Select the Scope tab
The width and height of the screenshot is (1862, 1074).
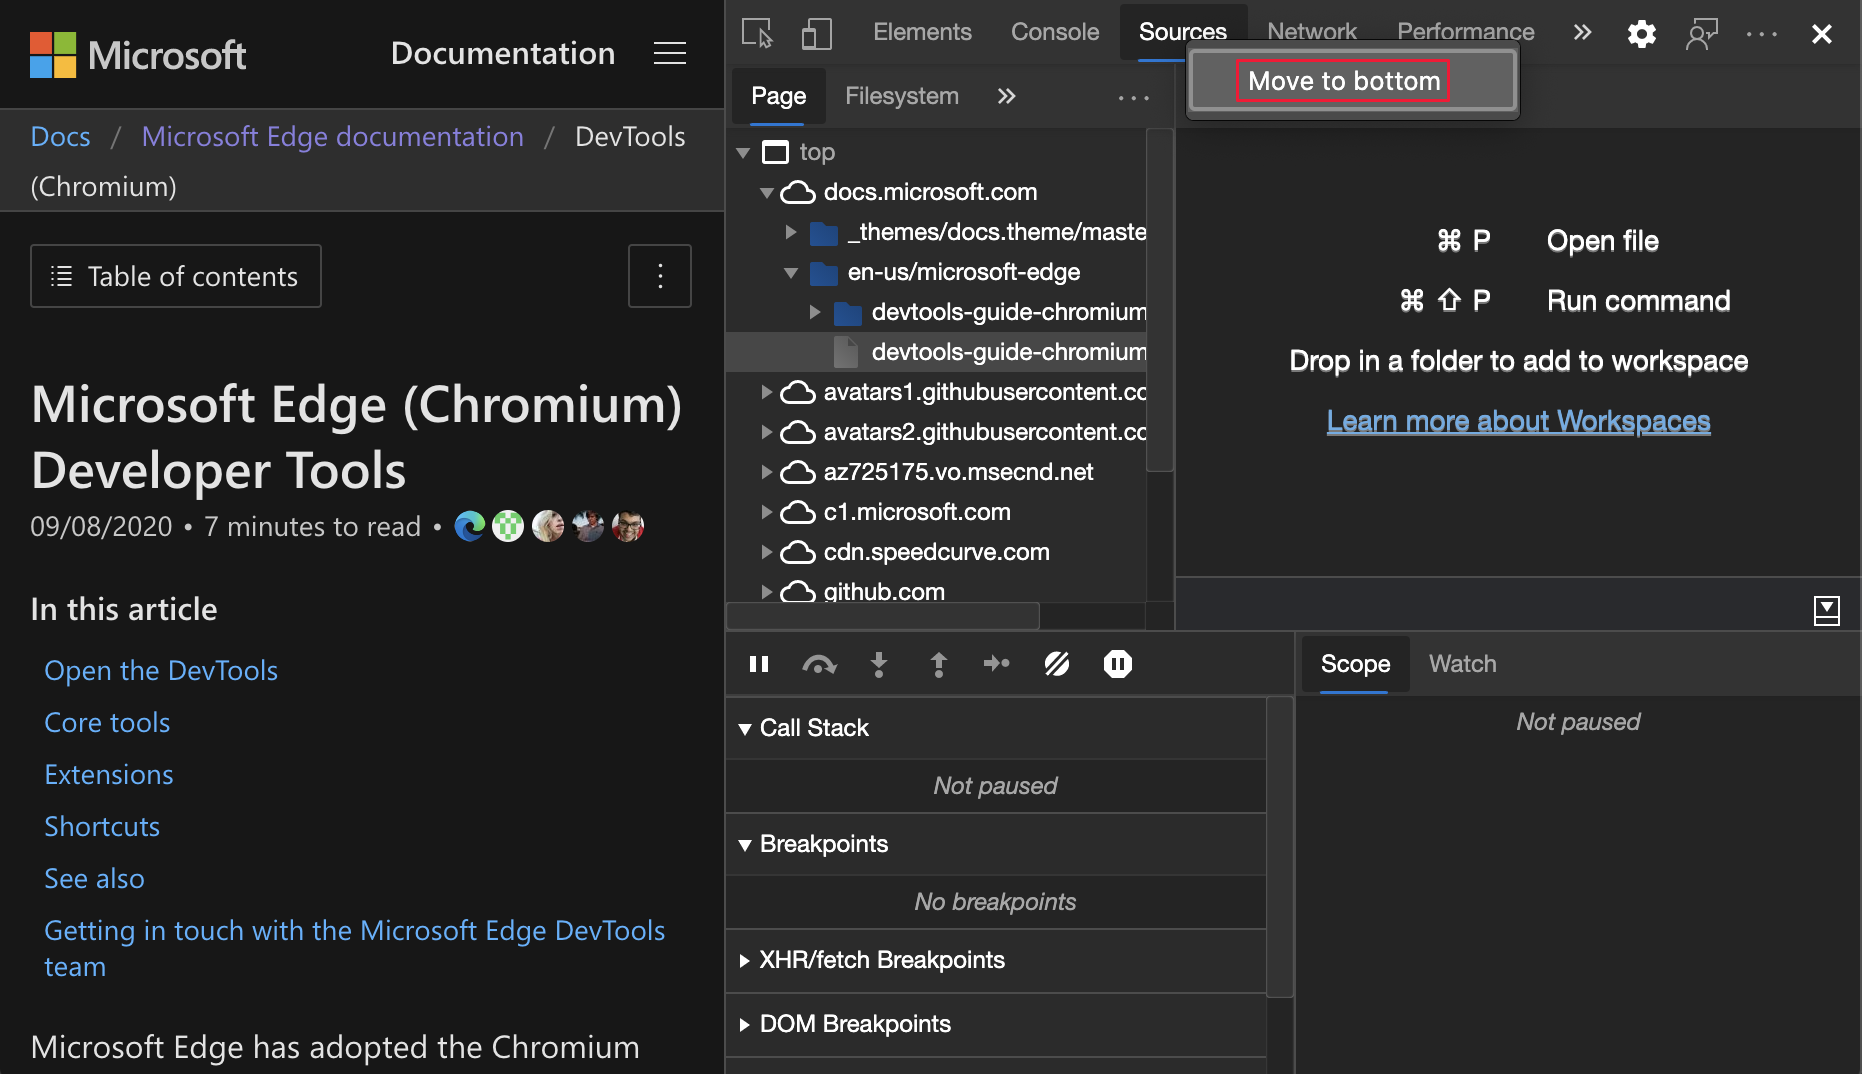(x=1355, y=664)
